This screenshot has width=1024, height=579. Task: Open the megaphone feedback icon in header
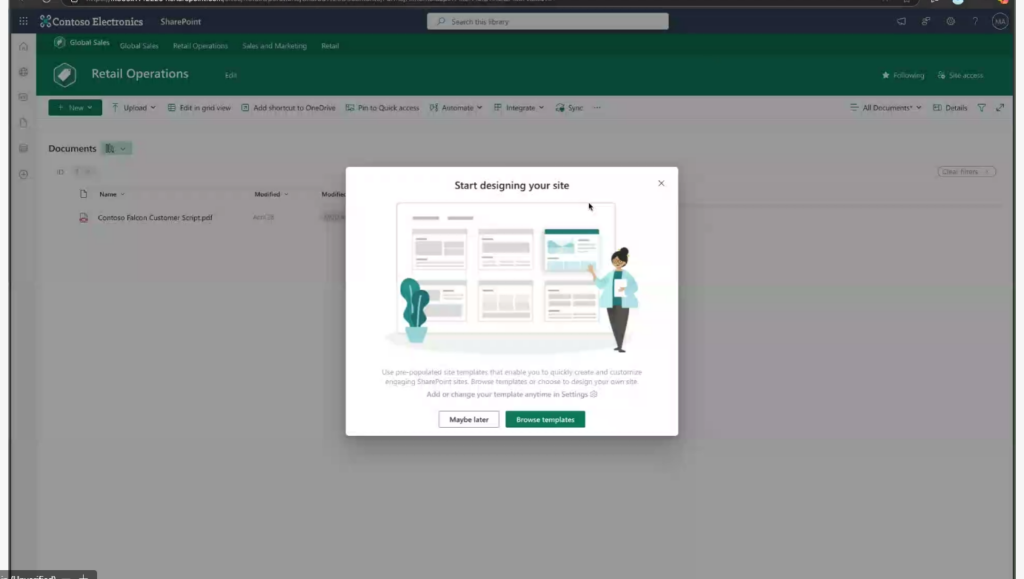coord(901,22)
